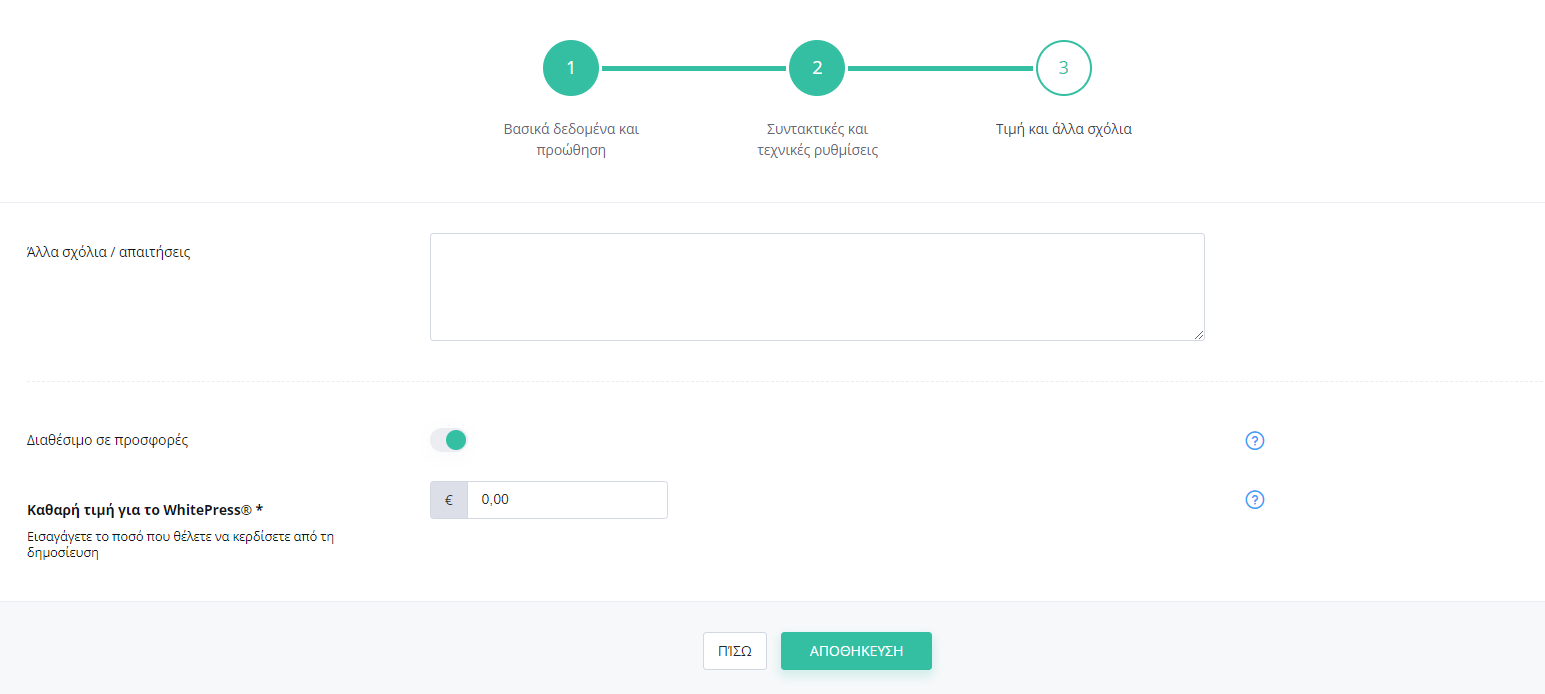This screenshot has height=694, width=1545.
Task: Click the help icon beside the offers toggle
Action: click(x=1255, y=440)
